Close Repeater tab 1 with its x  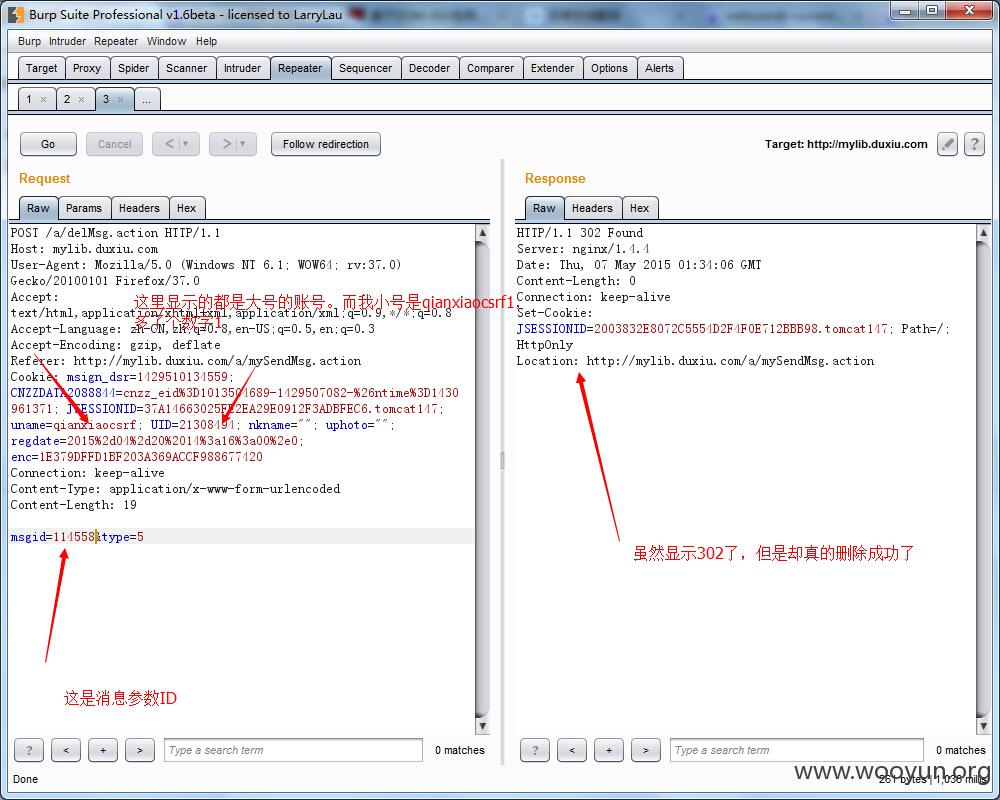coord(43,100)
